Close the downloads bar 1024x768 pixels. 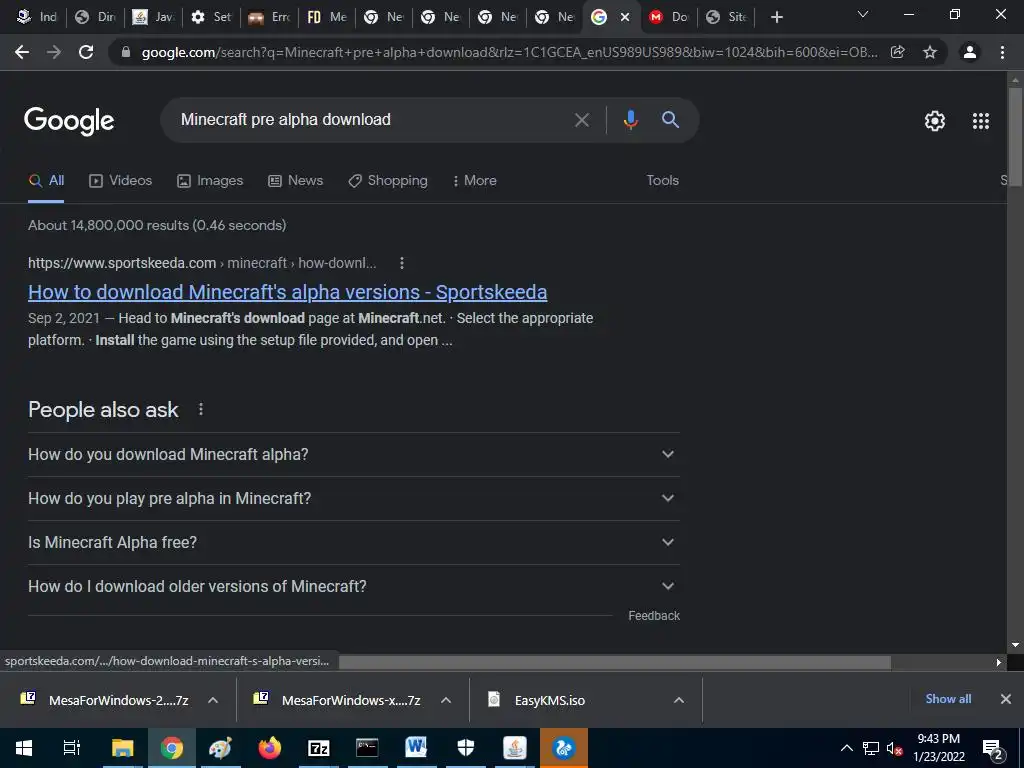click(1006, 699)
